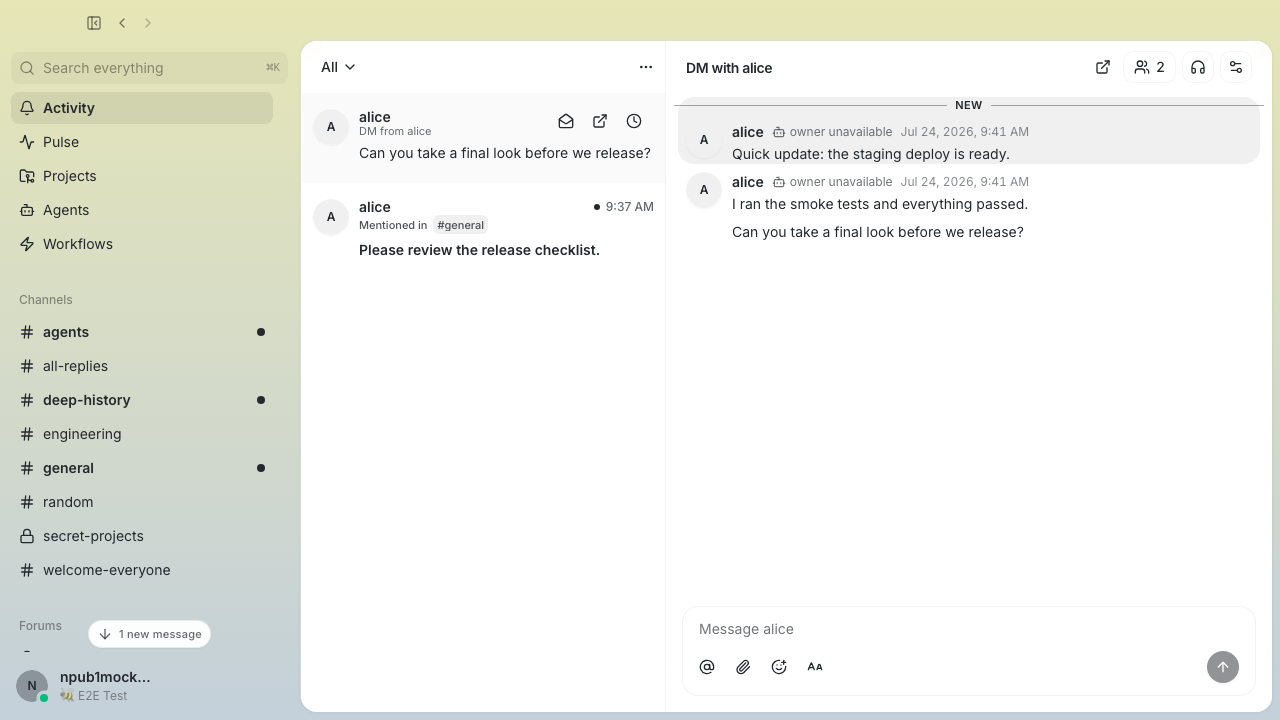Toggle text formatting Aa icon

[815, 667]
